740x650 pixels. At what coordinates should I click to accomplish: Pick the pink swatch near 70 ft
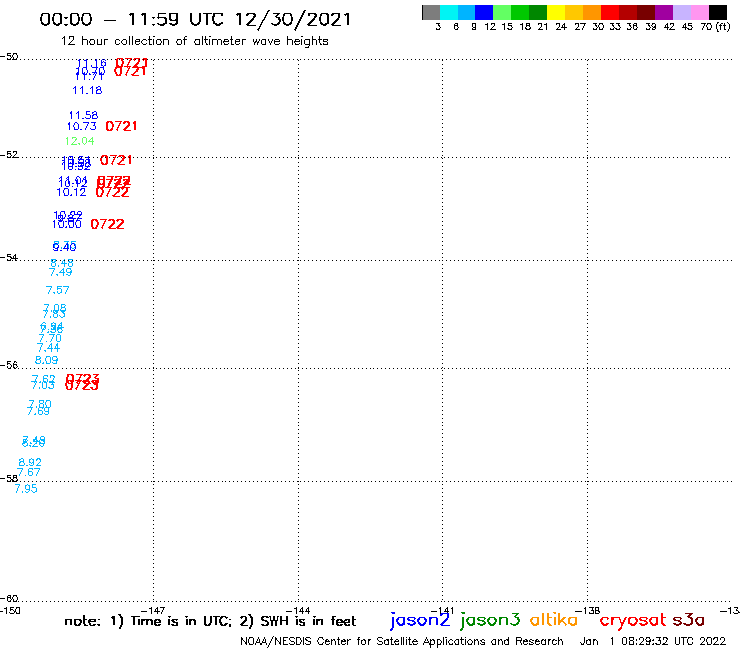[x=699, y=13]
